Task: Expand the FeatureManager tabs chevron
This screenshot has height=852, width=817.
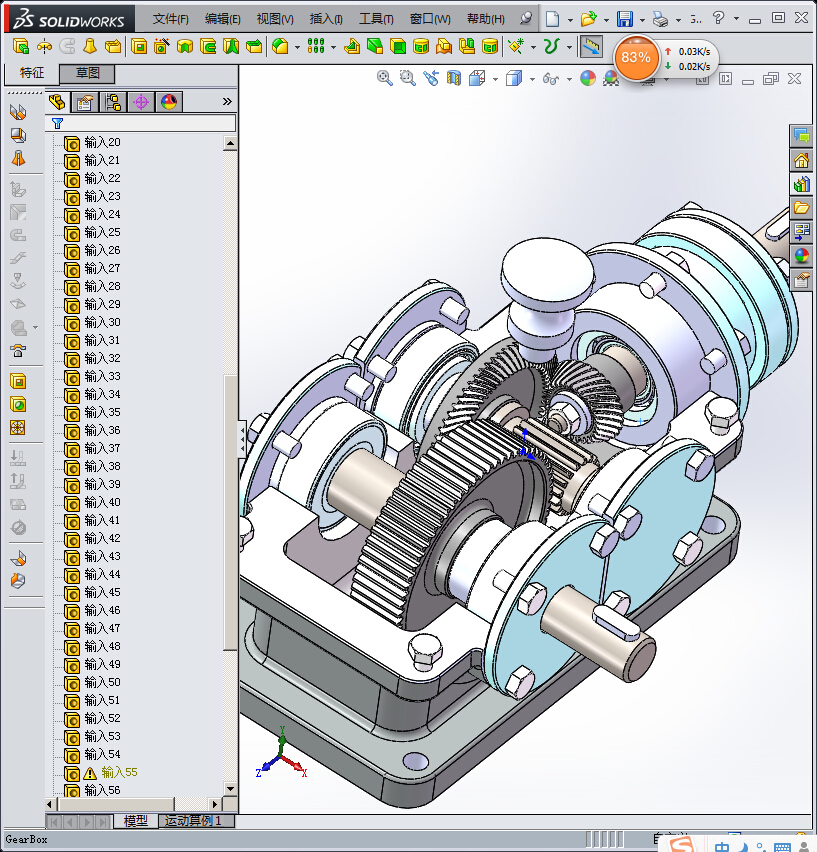Action: [x=227, y=102]
